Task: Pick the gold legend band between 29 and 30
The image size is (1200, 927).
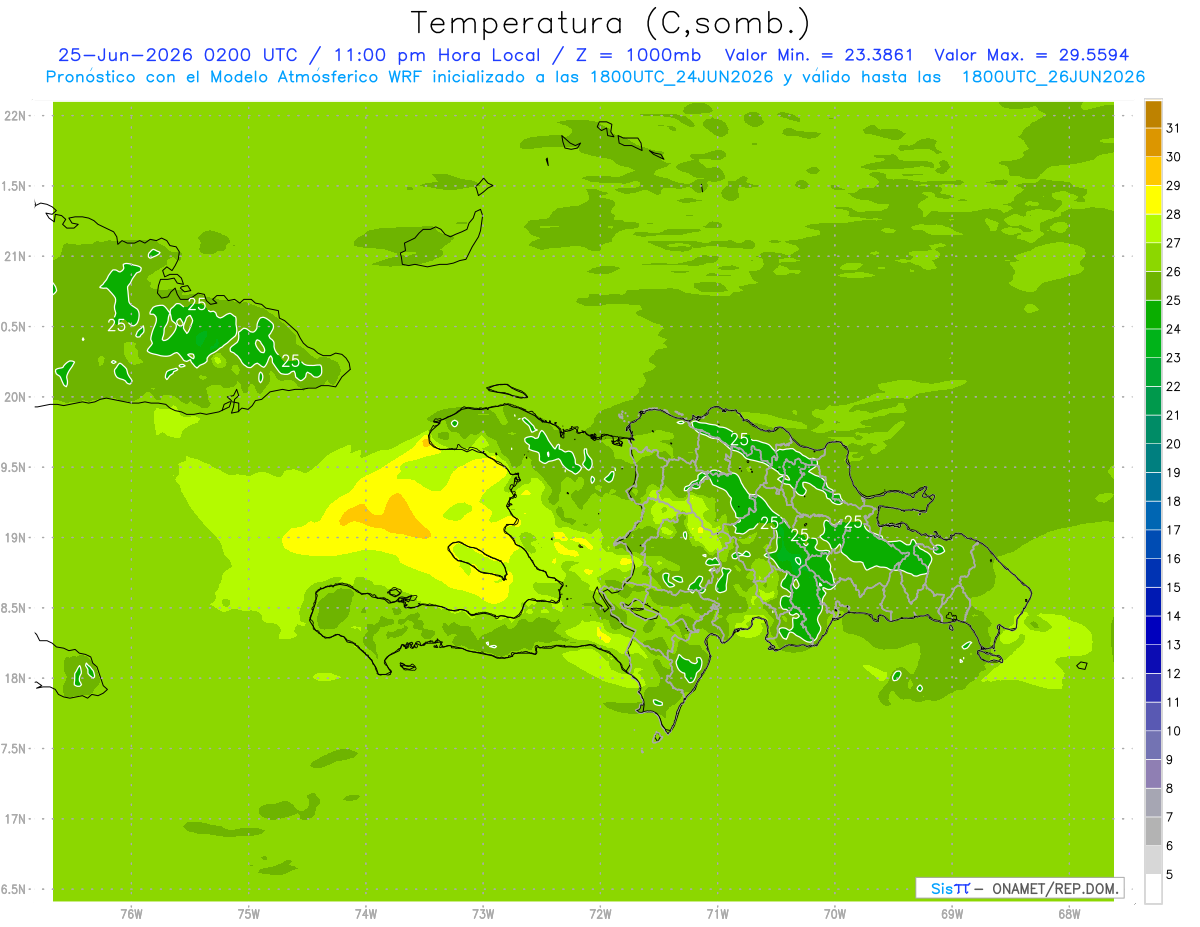Action: point(1153,171)
